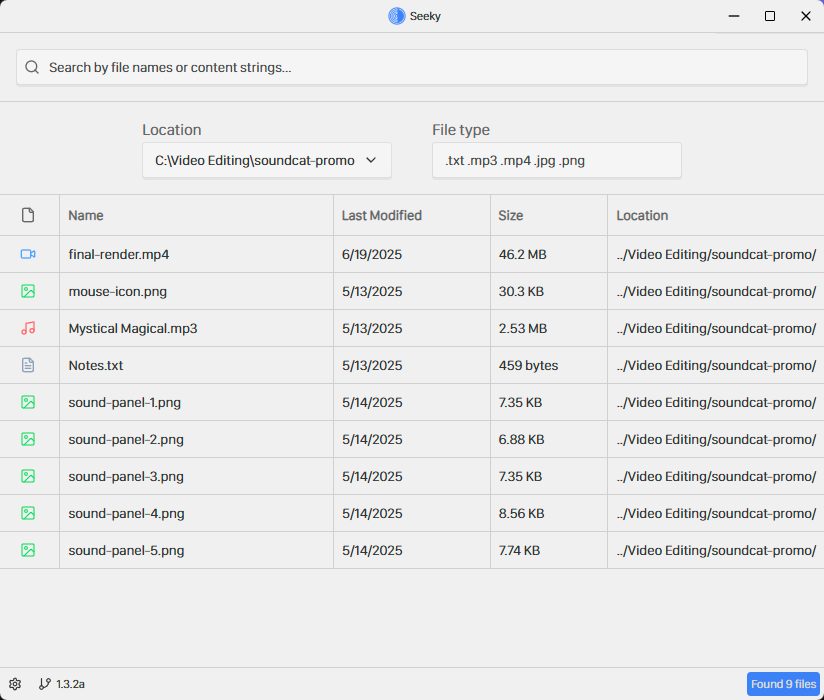
Task: Select mouse-icon.png file name
Action: pyautogui.click(x=118, y=292)
